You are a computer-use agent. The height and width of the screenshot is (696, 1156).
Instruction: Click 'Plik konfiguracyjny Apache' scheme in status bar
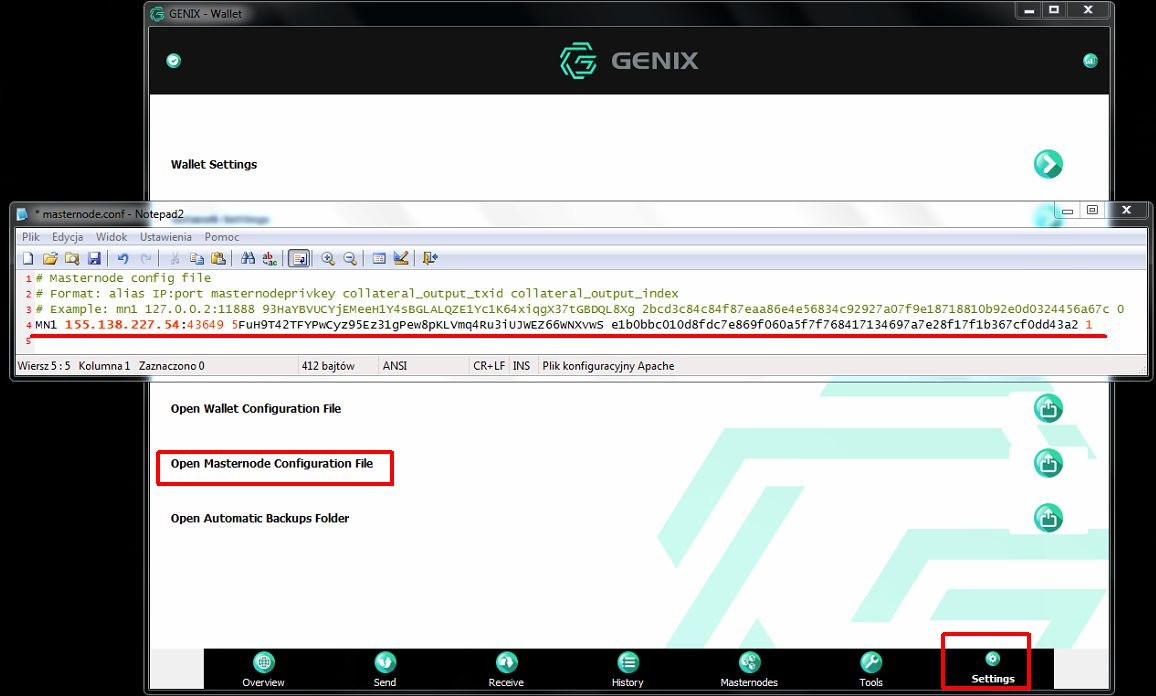tap(608, 366)
